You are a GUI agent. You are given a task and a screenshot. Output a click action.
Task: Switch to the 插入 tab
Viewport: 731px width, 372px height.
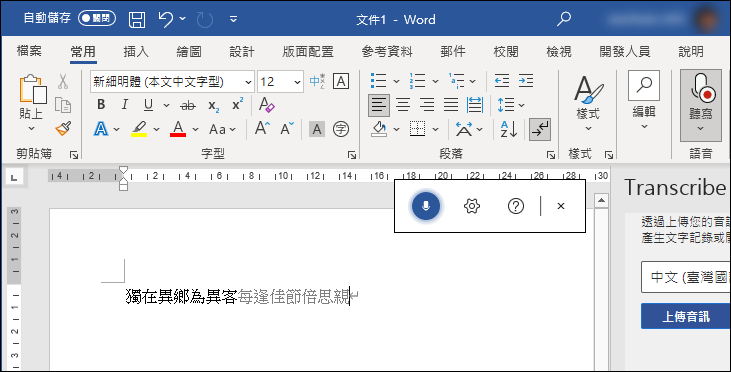click(x=136, y=51)
